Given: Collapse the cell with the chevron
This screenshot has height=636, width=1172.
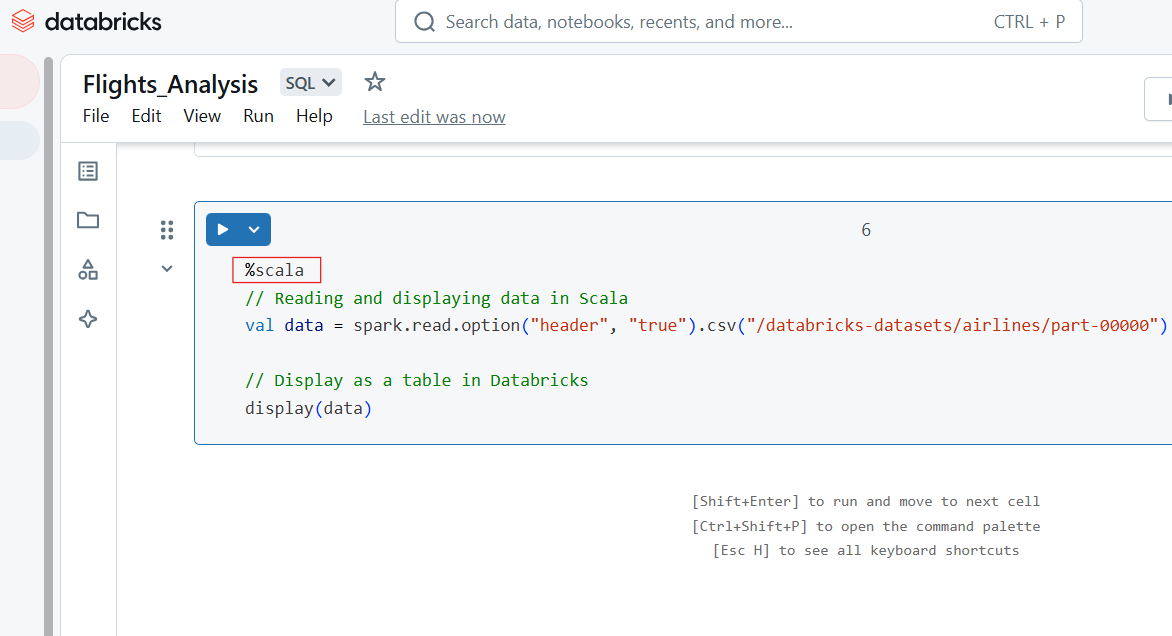Looking at the screenshot, I should (167, 269).
